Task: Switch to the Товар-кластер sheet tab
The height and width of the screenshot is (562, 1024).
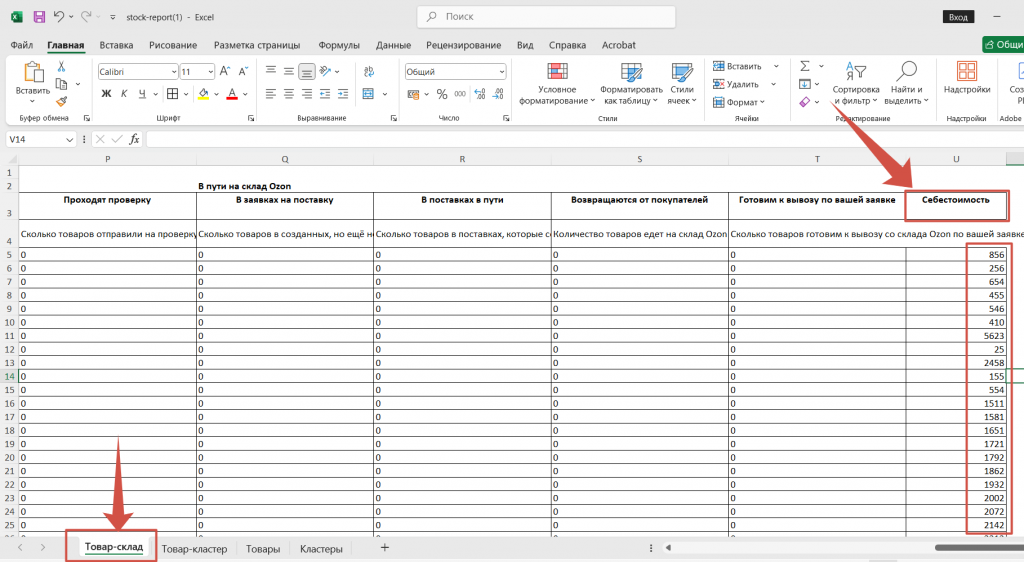Action: 194,548
